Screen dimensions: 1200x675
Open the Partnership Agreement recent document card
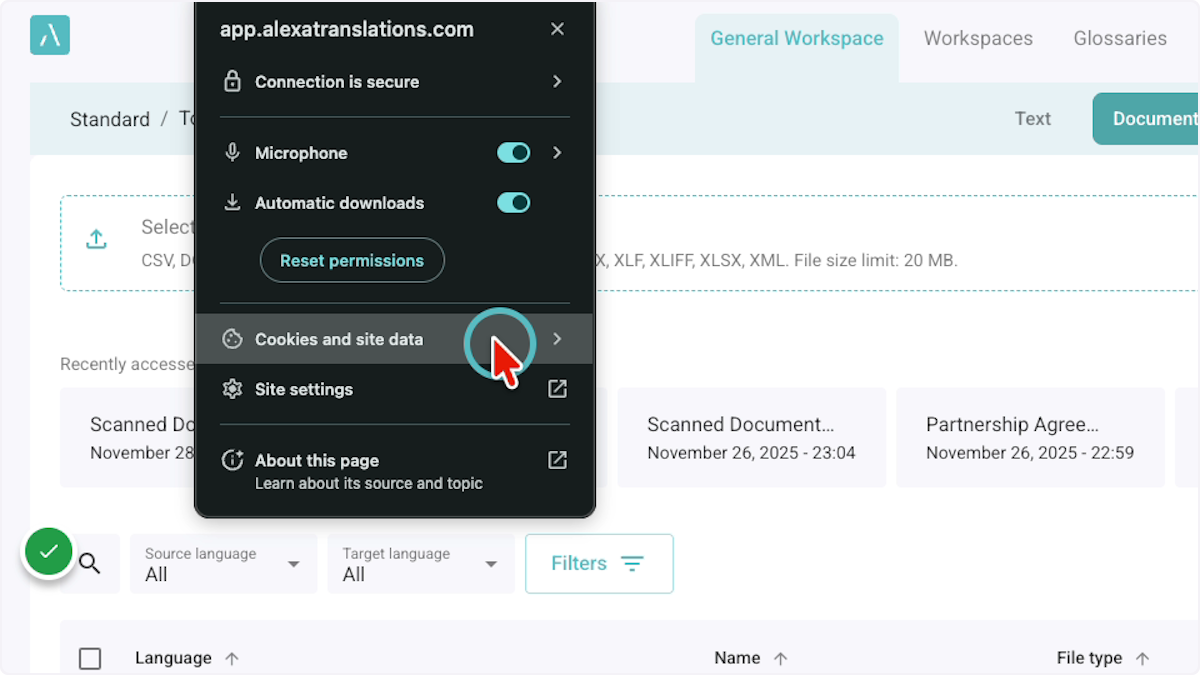(x=1030, y=438)
